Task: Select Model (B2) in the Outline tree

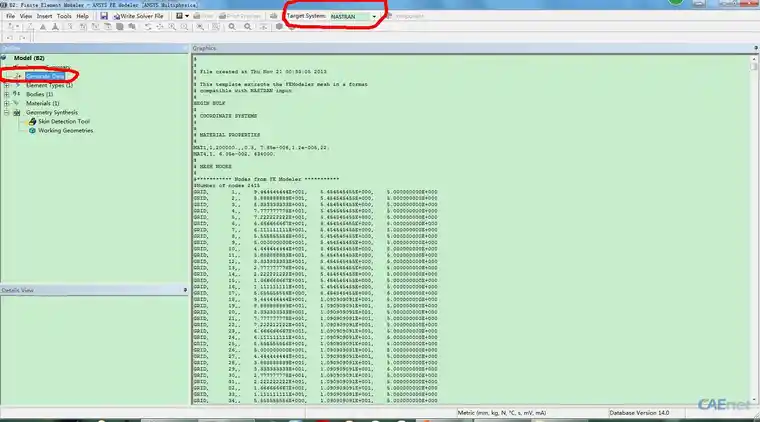Action: coord(29,58)
